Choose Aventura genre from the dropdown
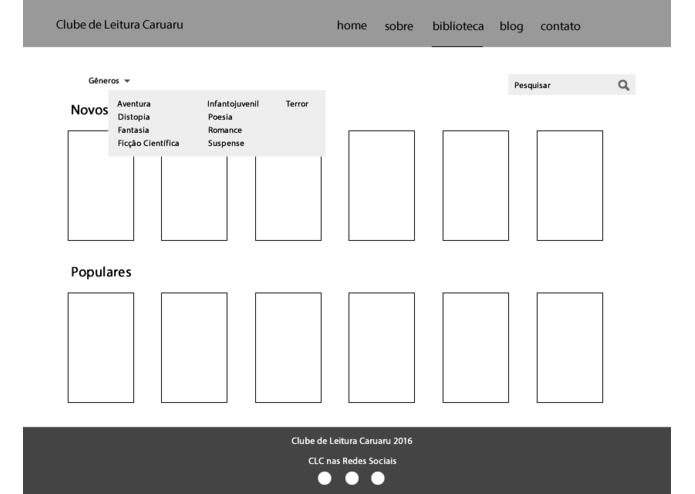 134,104
